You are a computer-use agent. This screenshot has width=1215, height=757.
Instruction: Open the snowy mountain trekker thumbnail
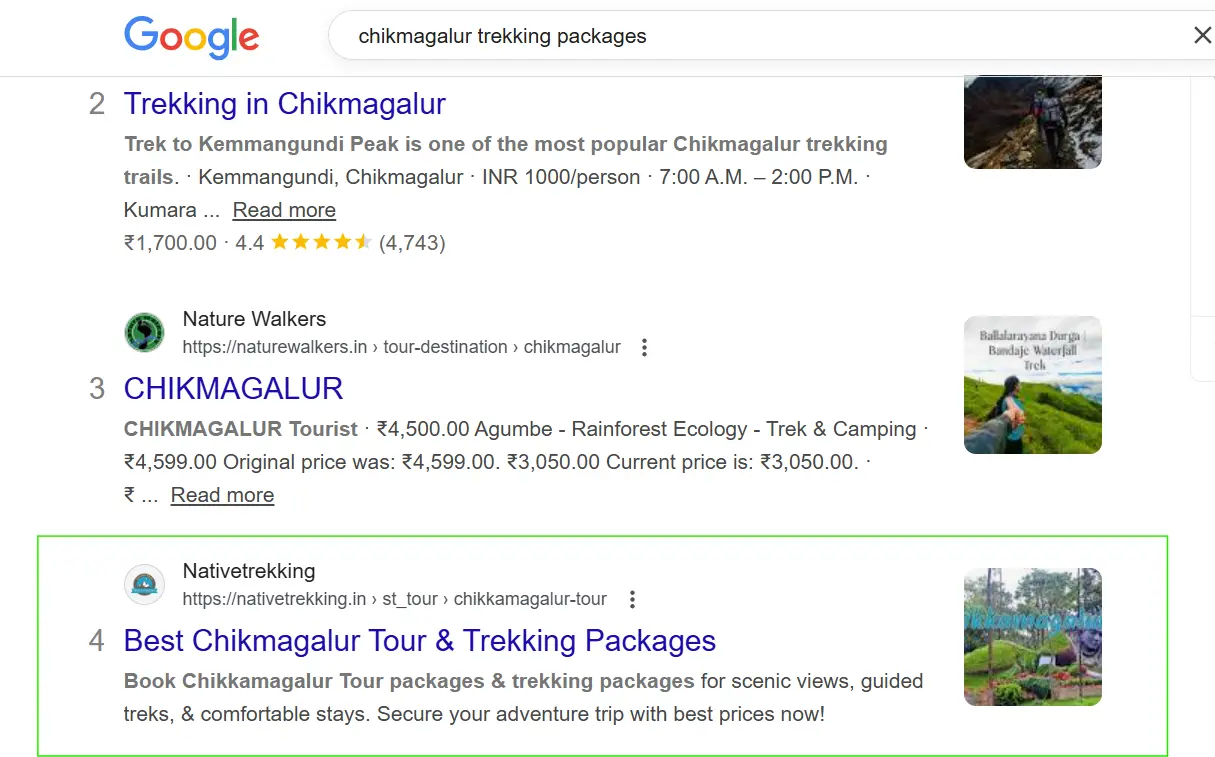pos(1032,122)
